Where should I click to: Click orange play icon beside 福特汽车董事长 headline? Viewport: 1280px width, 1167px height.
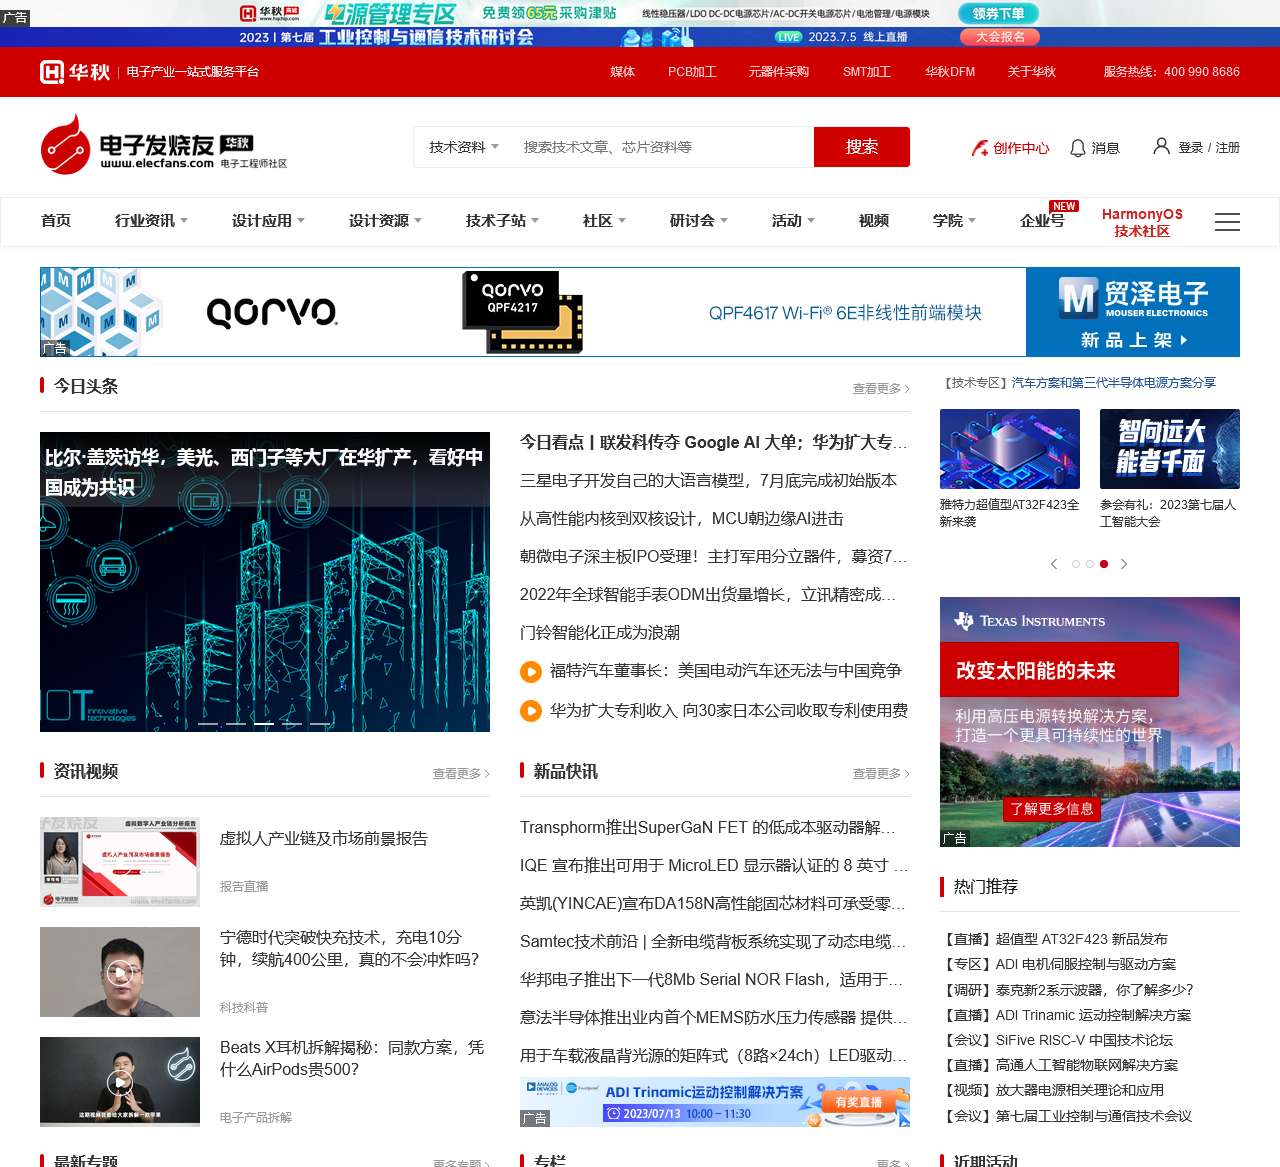click(x=531, y=672)
